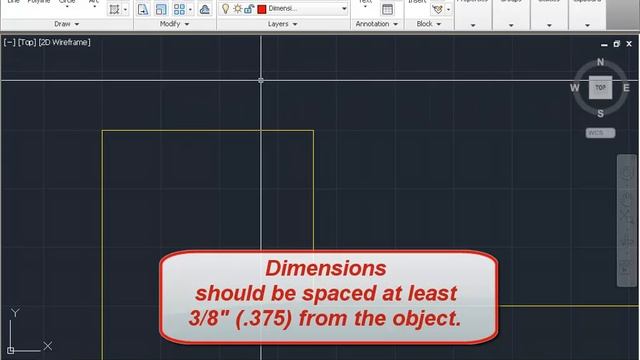Viewport: 640px width, 360px height.
Task: Expand the Draw panel title
Action: tap(67, 24)
